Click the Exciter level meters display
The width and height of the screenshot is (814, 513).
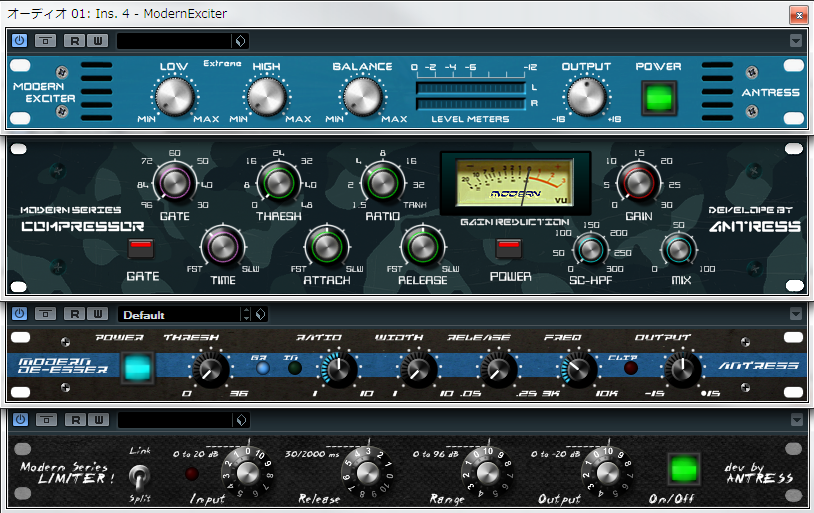[470, 96]
